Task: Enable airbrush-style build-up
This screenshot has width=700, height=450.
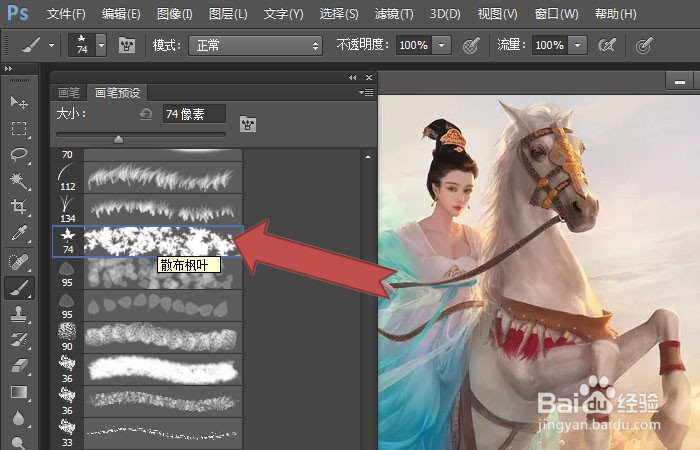Action: pos(607,45)
